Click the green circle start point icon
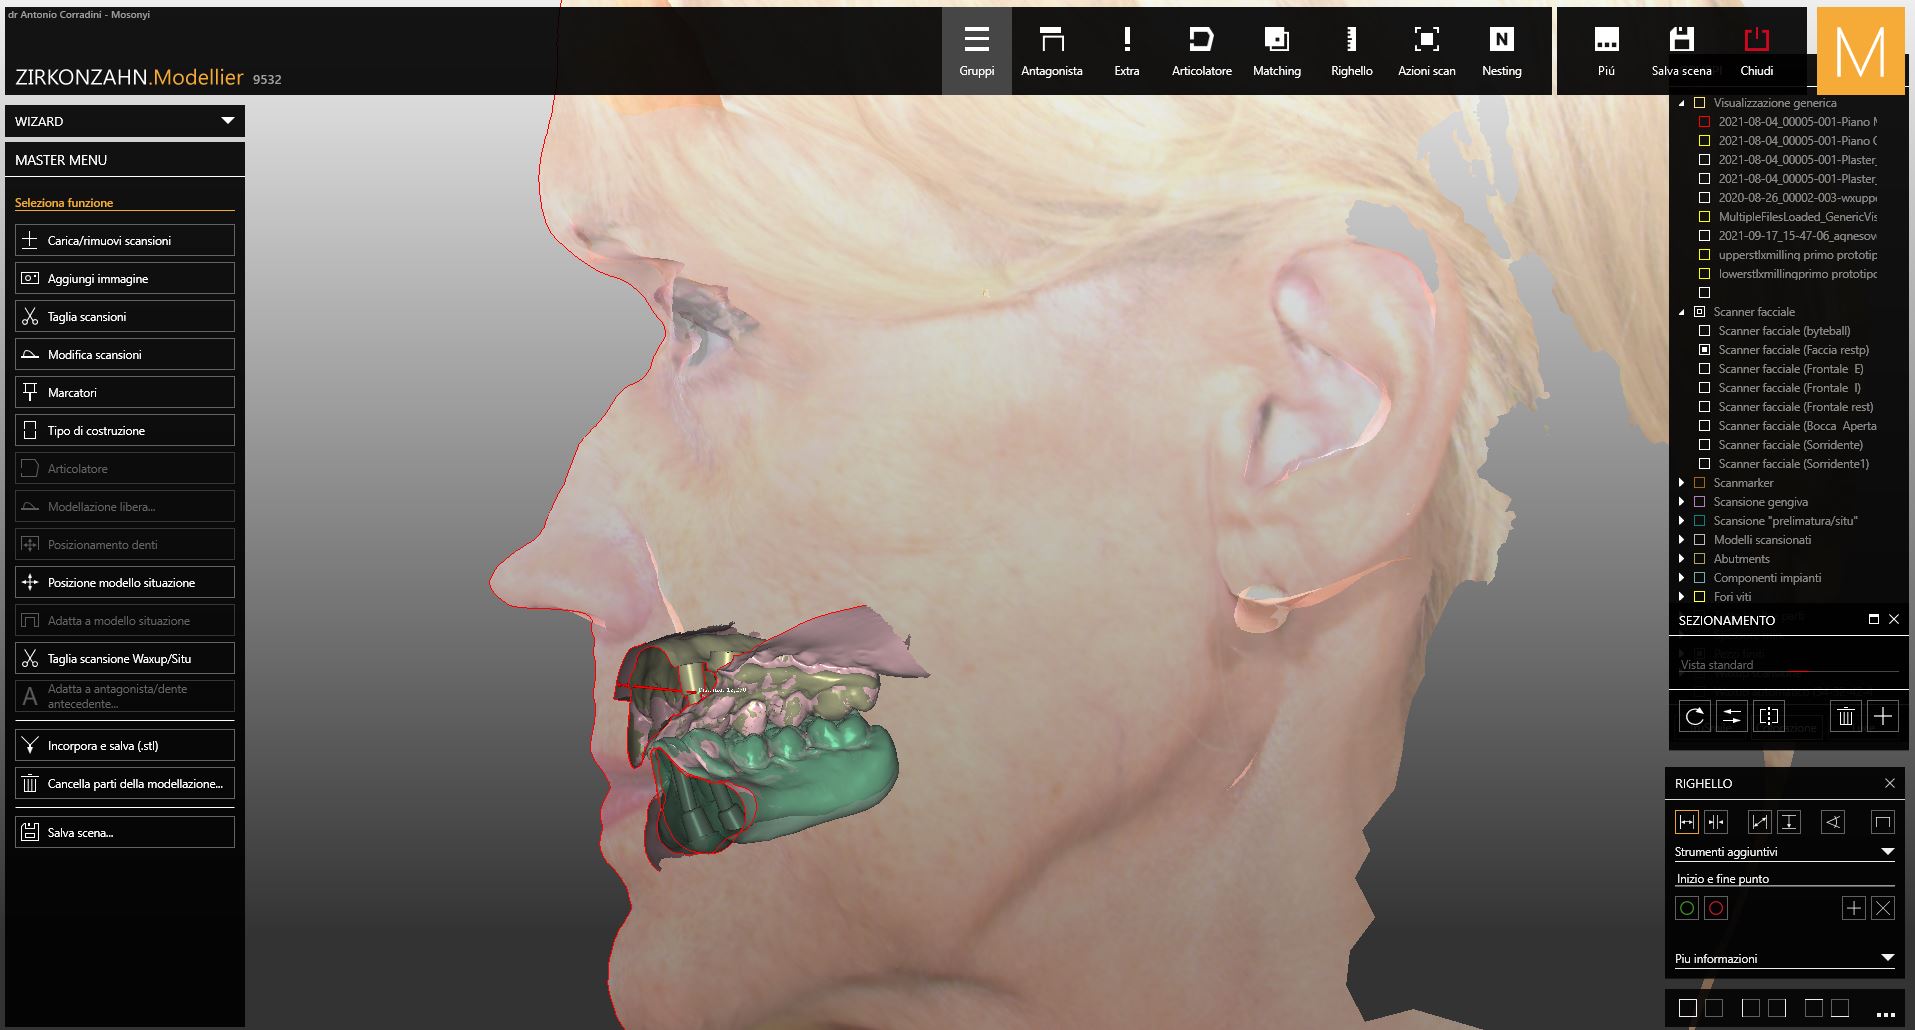 (1687, 908)
